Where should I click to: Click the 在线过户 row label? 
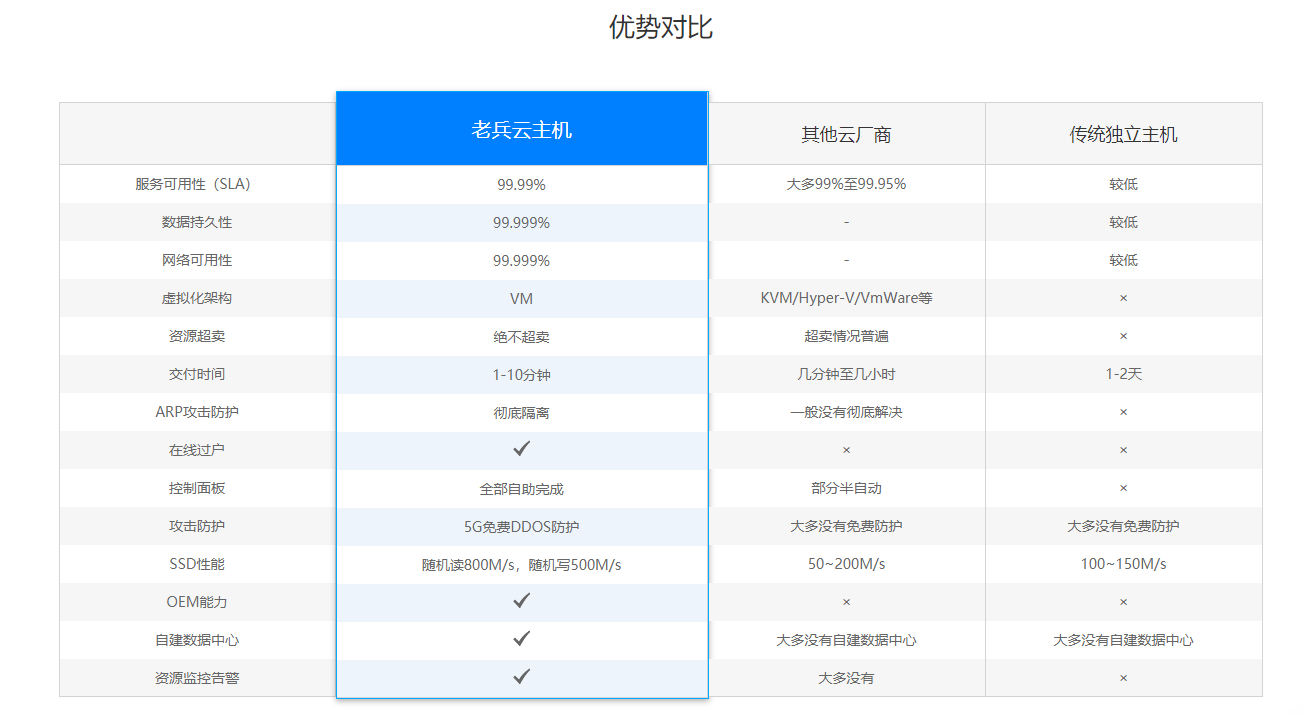[x=197, y=450]
